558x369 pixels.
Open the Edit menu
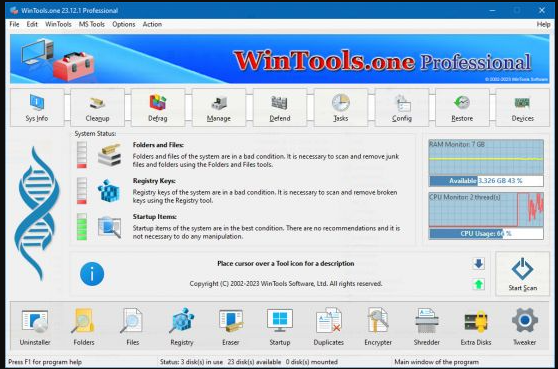[x=32, y=24]
